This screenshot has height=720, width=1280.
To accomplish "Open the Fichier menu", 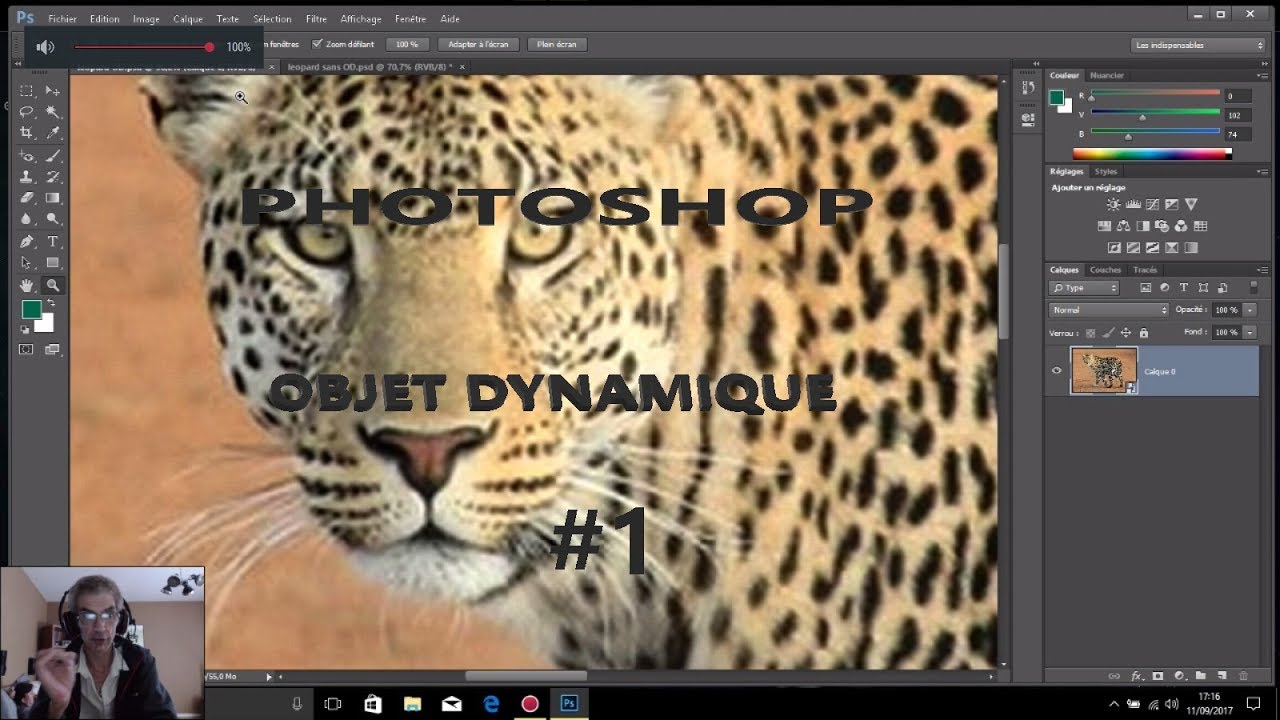I will (62, 19).
